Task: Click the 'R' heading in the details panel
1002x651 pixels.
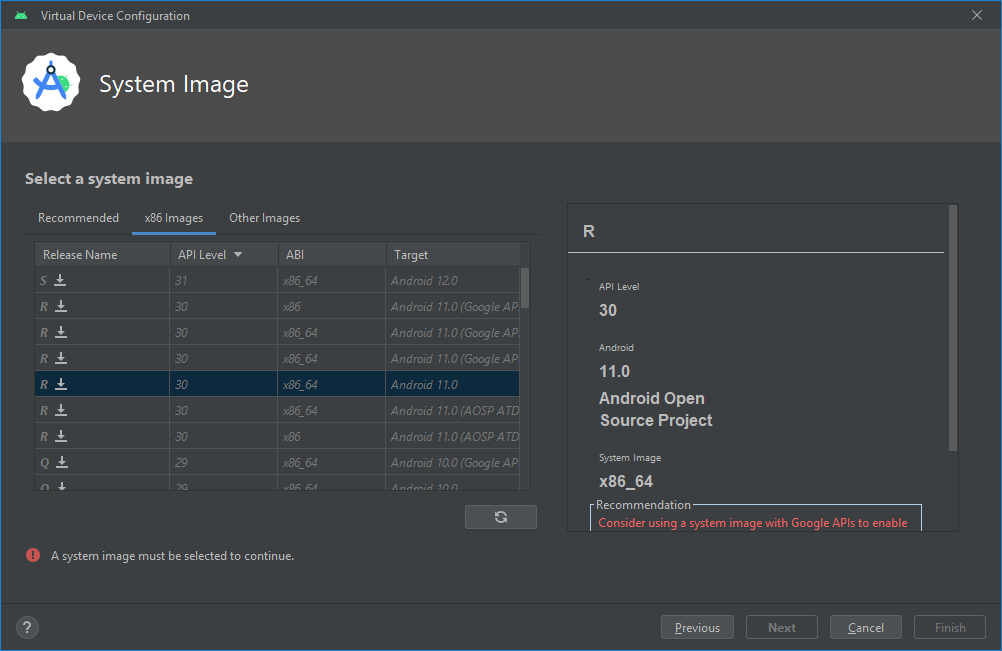Action: tap(589, 231)
